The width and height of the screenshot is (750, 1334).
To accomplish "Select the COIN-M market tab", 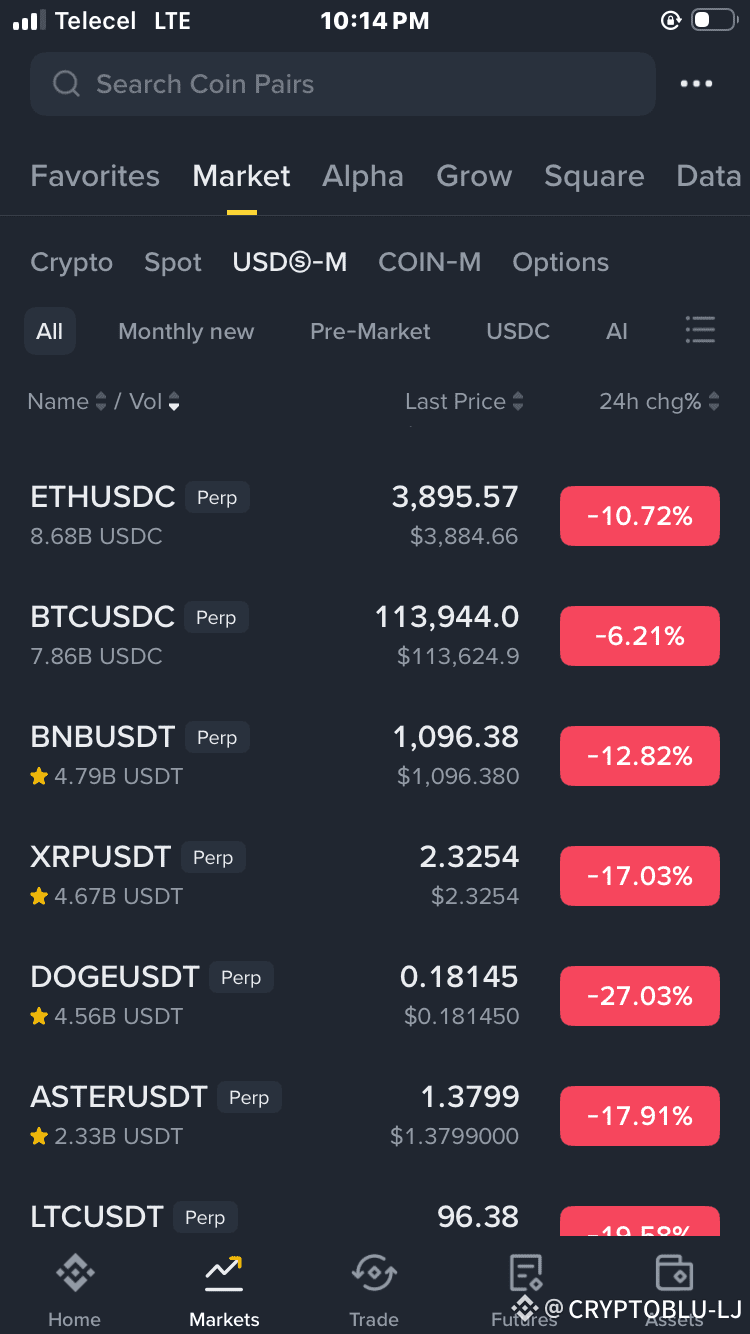I will click(430, 262).
